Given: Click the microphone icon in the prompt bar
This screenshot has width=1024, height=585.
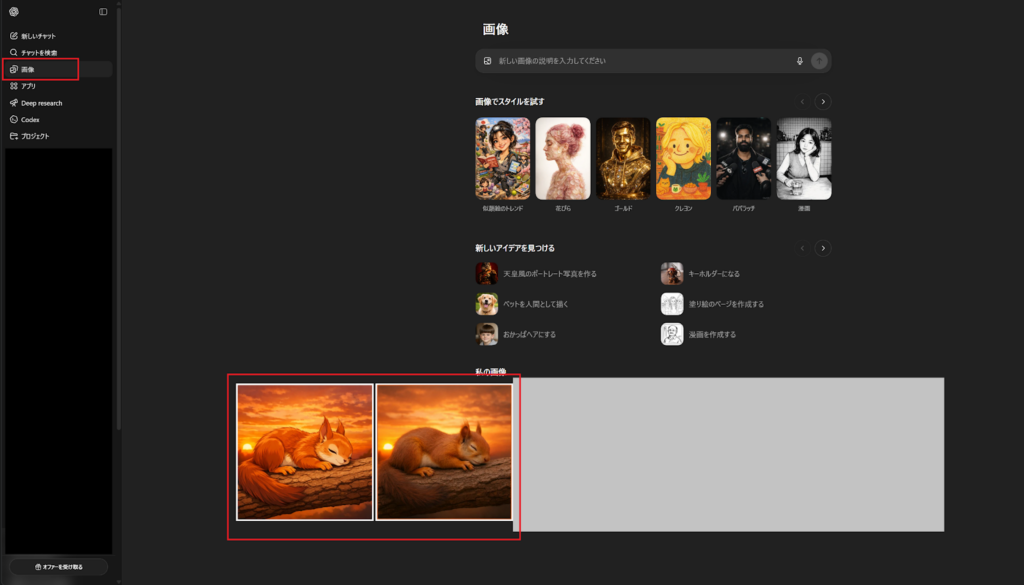Looking at the screenshot, I should tap(799, 61).
